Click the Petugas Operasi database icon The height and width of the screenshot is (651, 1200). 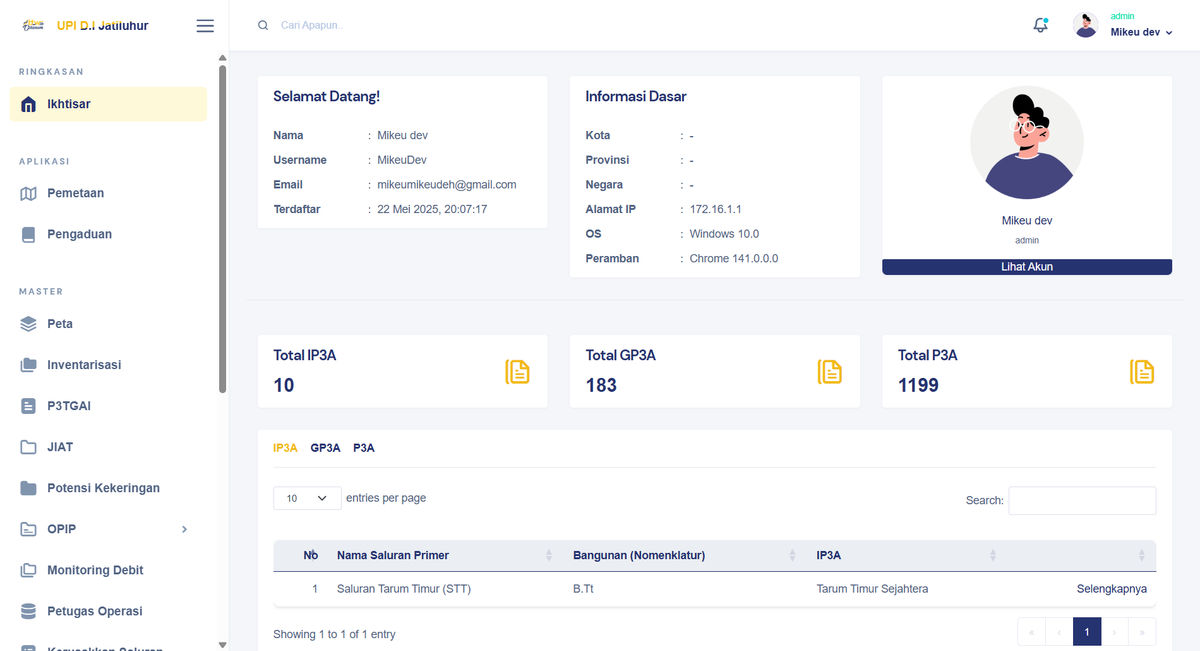pyautogui.click(x=28, y=611)
